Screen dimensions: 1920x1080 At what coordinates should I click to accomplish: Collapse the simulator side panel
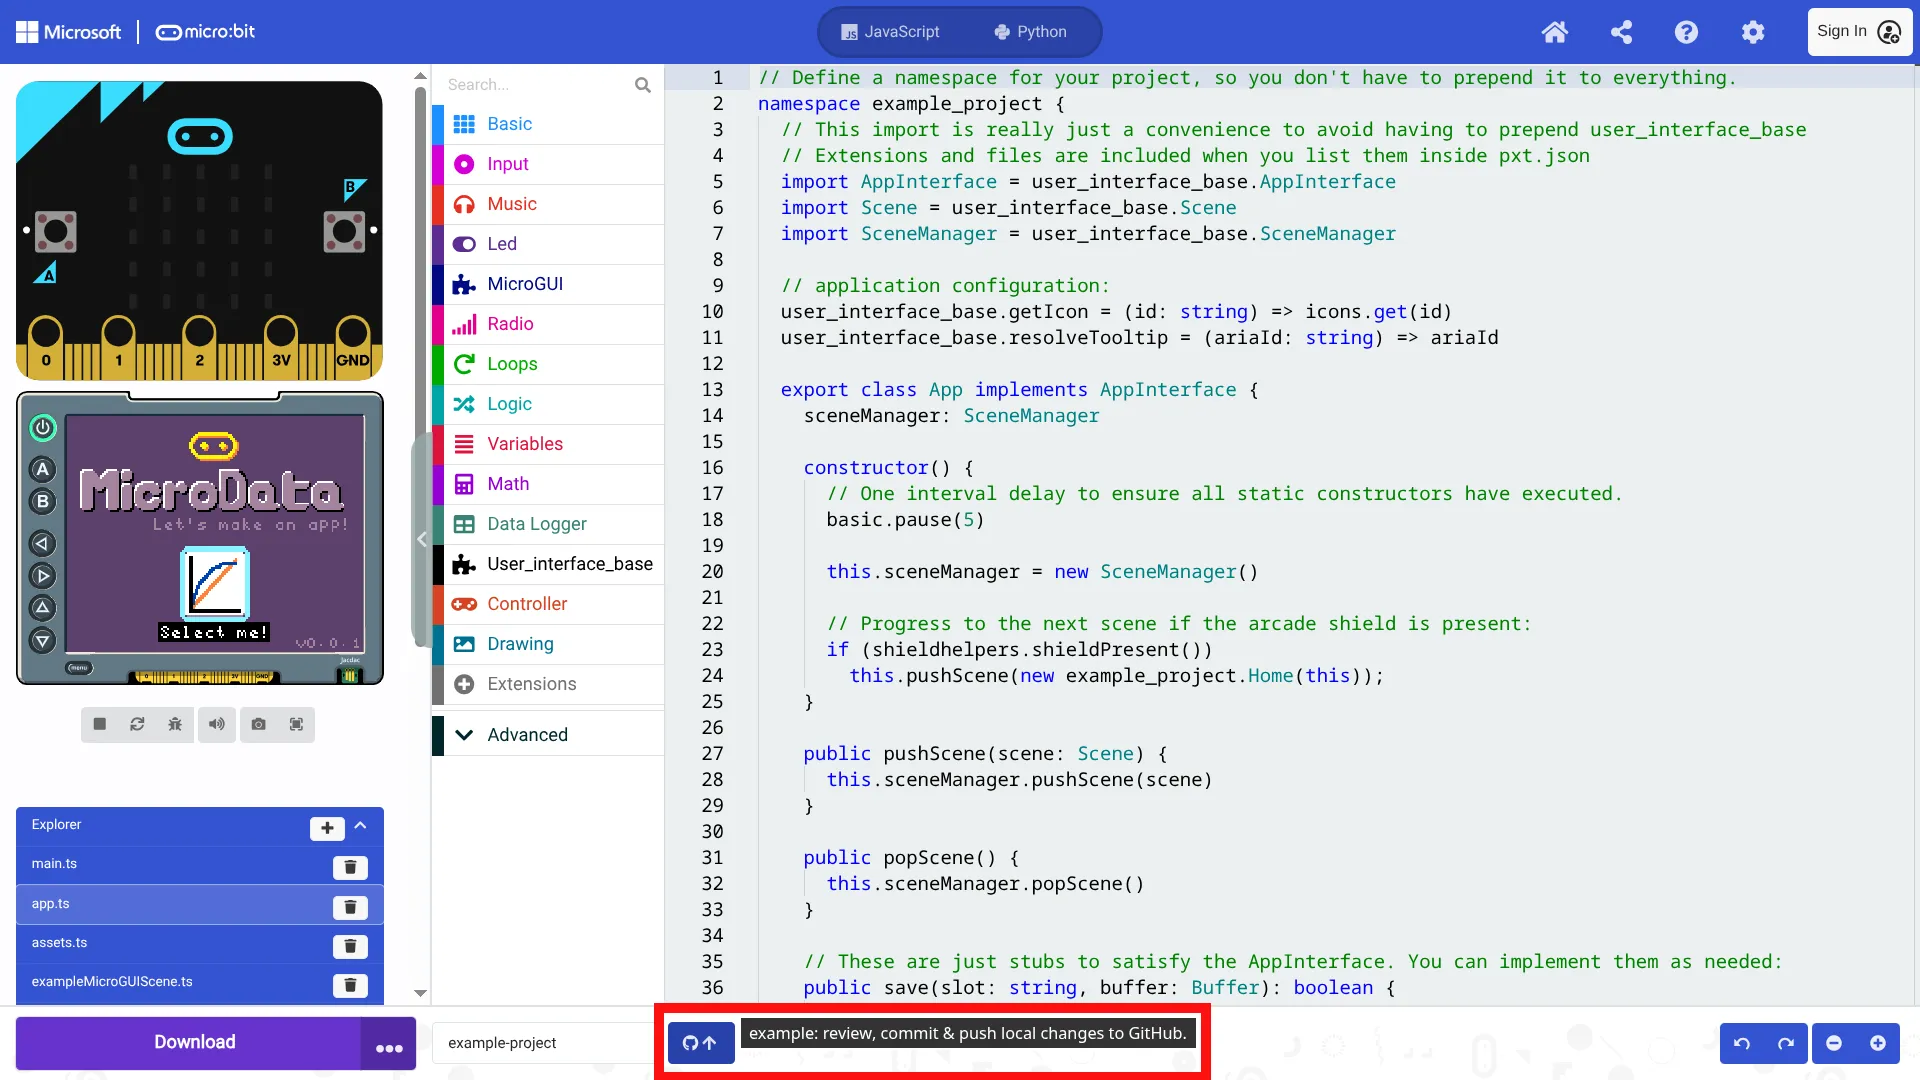coord(422,540)
